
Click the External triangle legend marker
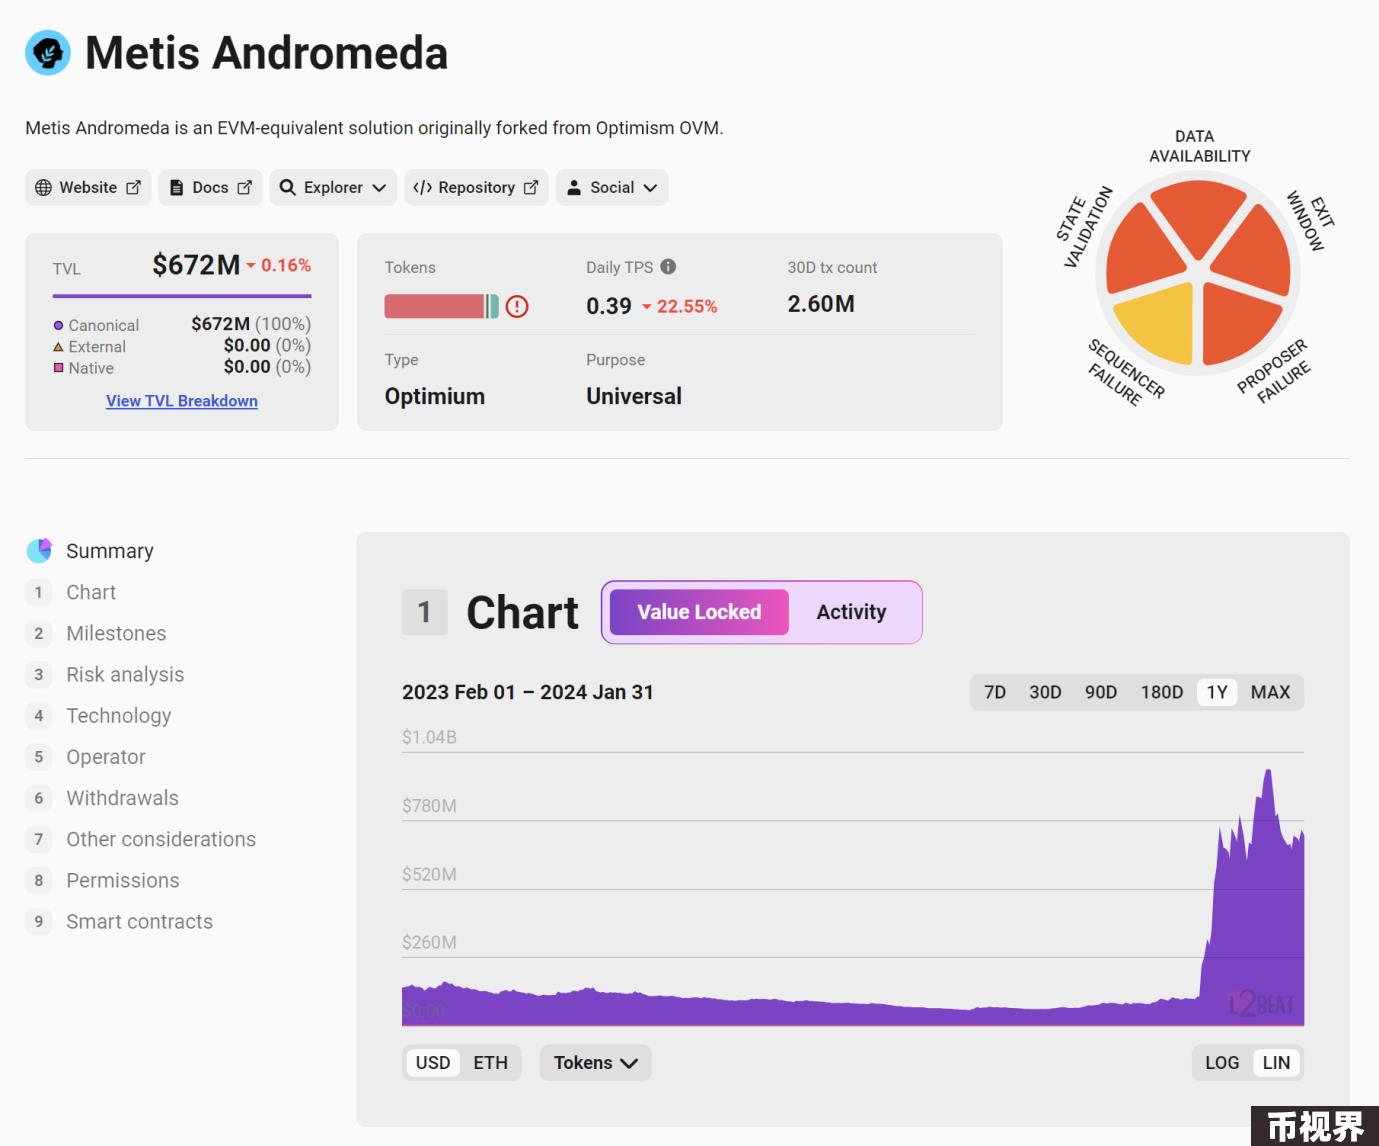click(58, 347)
